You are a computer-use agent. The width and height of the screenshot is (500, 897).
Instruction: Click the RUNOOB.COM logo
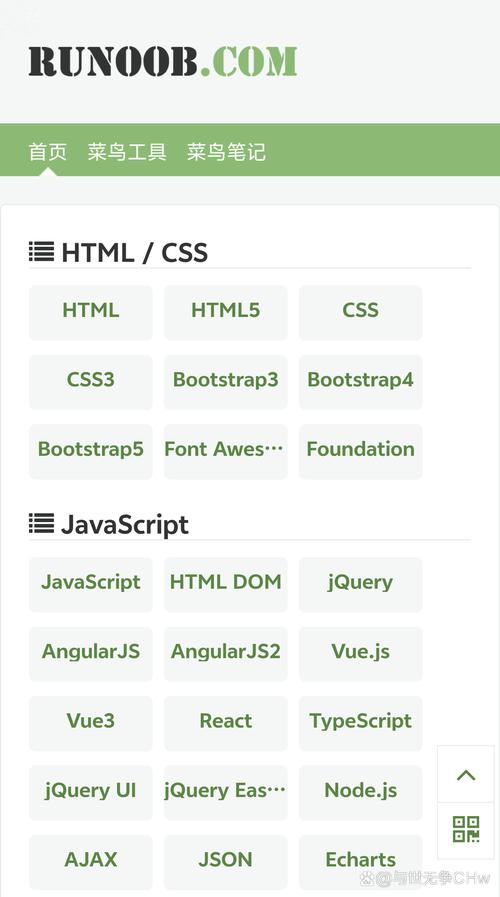point(163,61)
